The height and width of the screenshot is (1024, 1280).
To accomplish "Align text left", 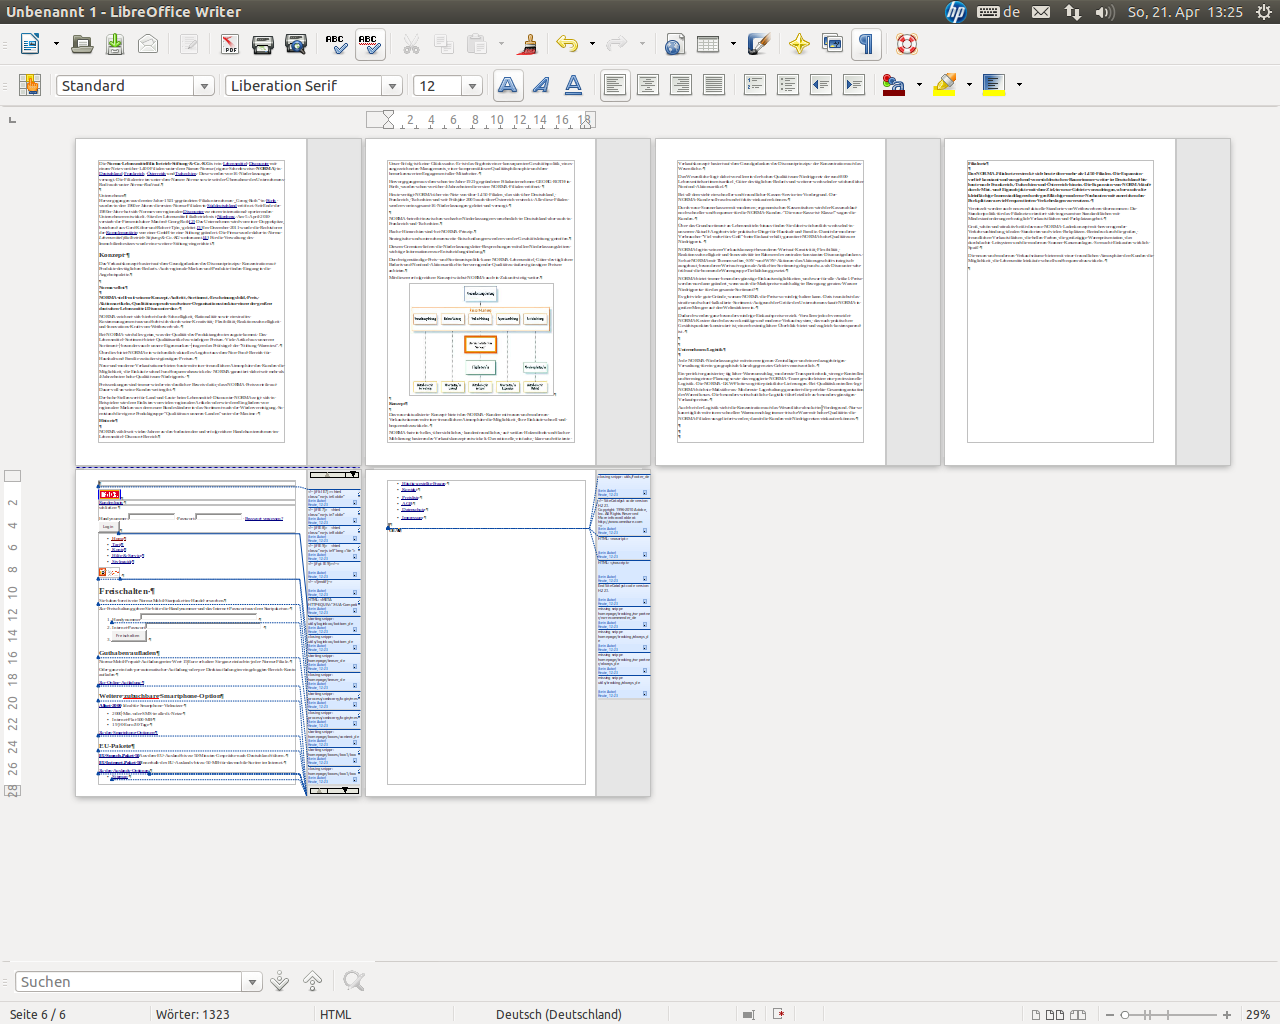I will pos(615,86).
